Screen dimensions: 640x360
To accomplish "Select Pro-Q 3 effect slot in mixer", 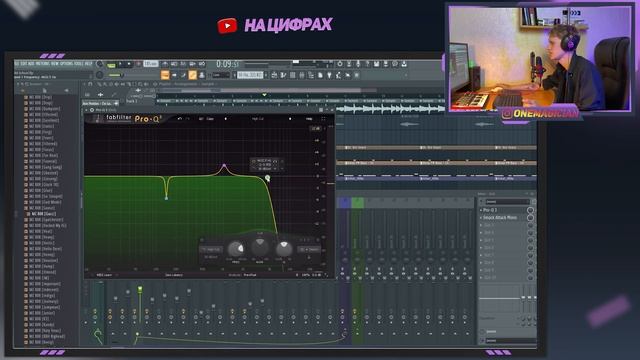I will [x=504, y=210].
